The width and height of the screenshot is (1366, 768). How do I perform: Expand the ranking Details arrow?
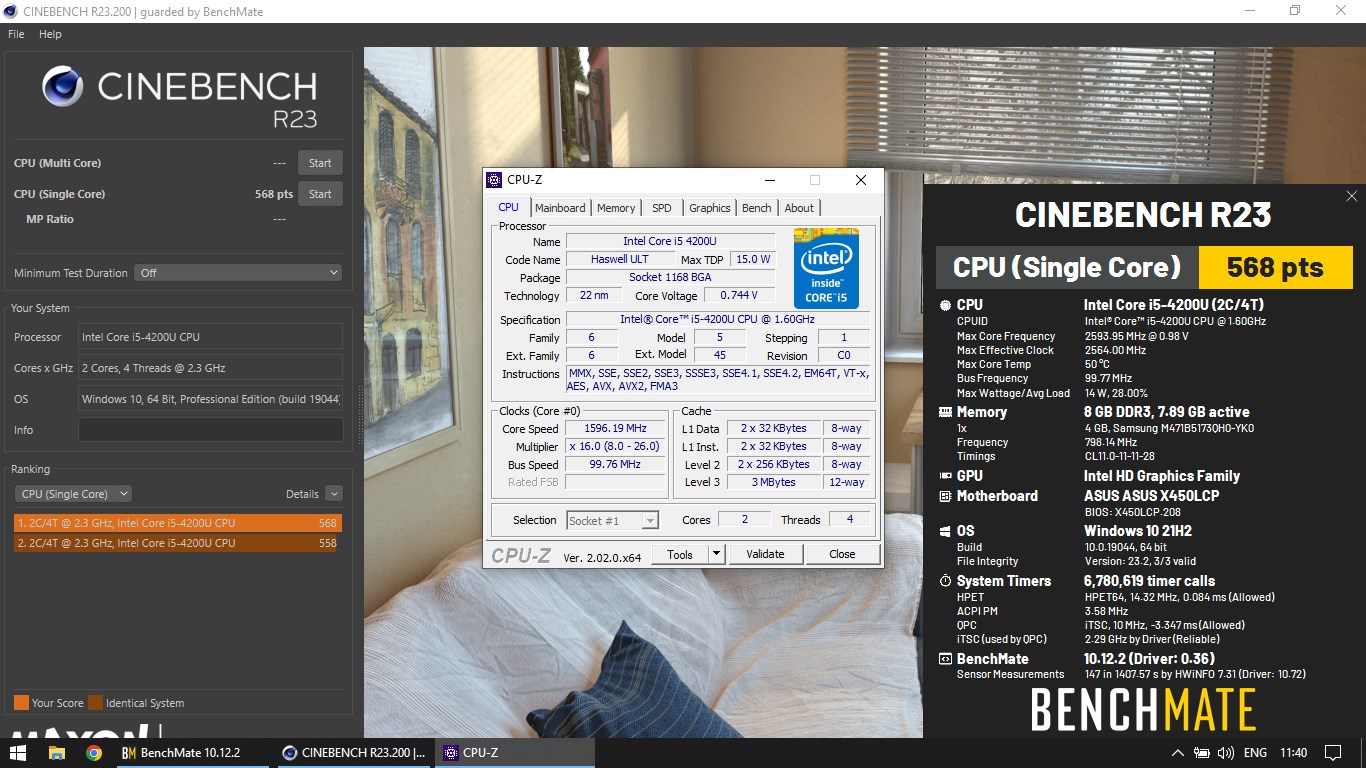pyautogui.click(x=334, y=494)
